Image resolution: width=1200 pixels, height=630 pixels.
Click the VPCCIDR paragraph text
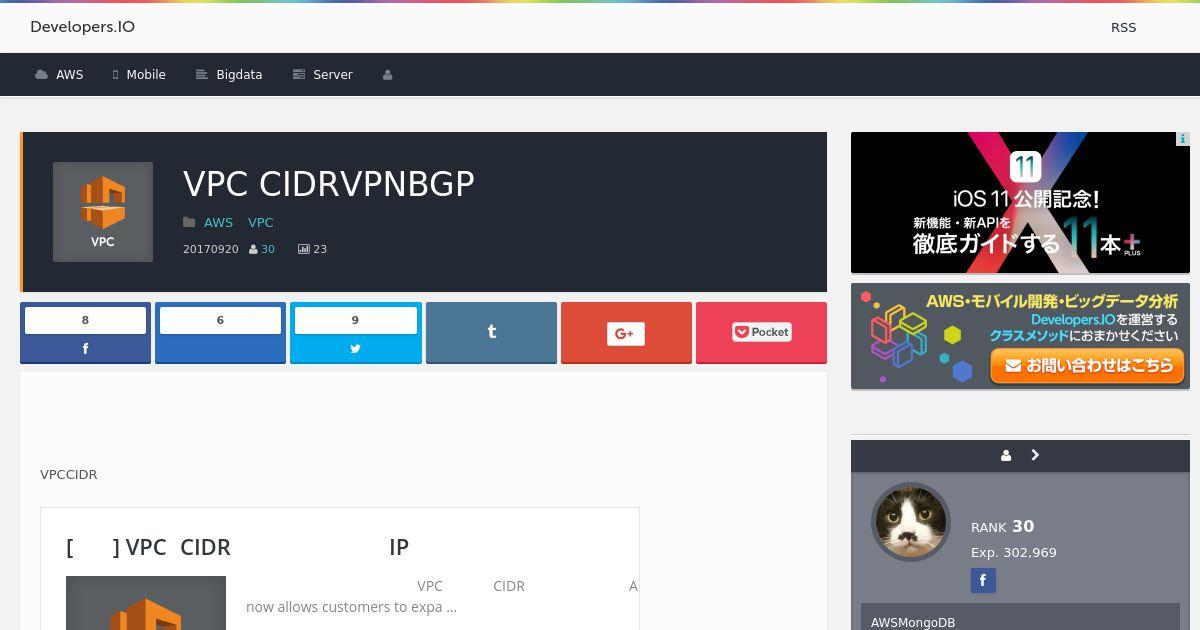(x=69, y=475)
